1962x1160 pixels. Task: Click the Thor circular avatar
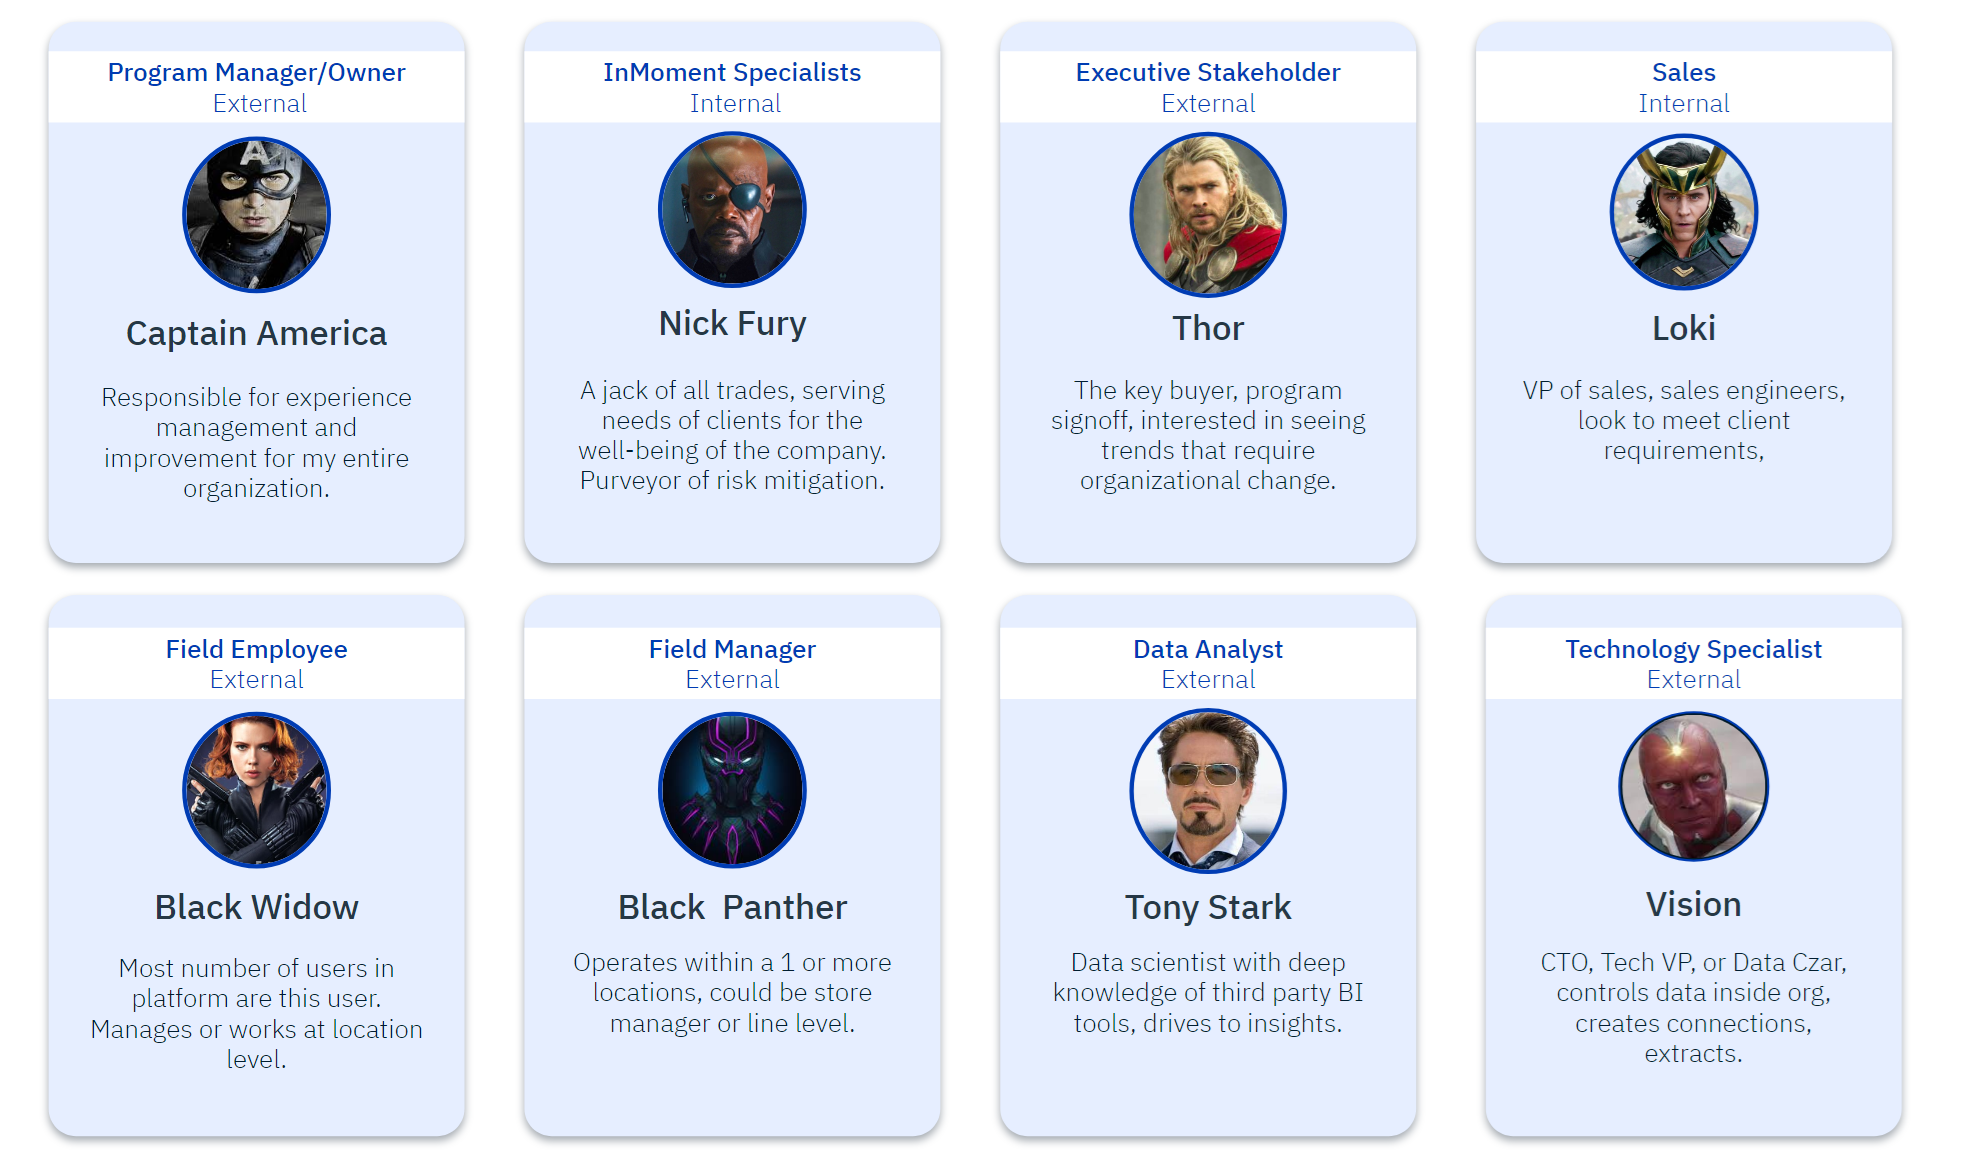coord(1208,215)
